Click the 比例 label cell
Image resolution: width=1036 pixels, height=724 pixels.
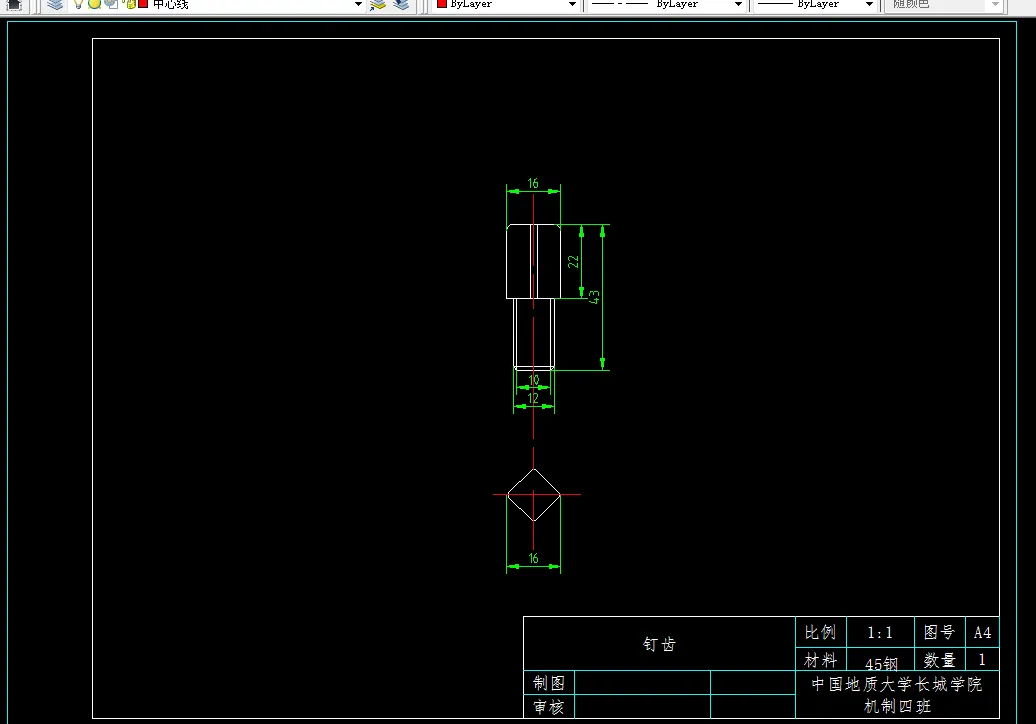[x=820, y=633]
